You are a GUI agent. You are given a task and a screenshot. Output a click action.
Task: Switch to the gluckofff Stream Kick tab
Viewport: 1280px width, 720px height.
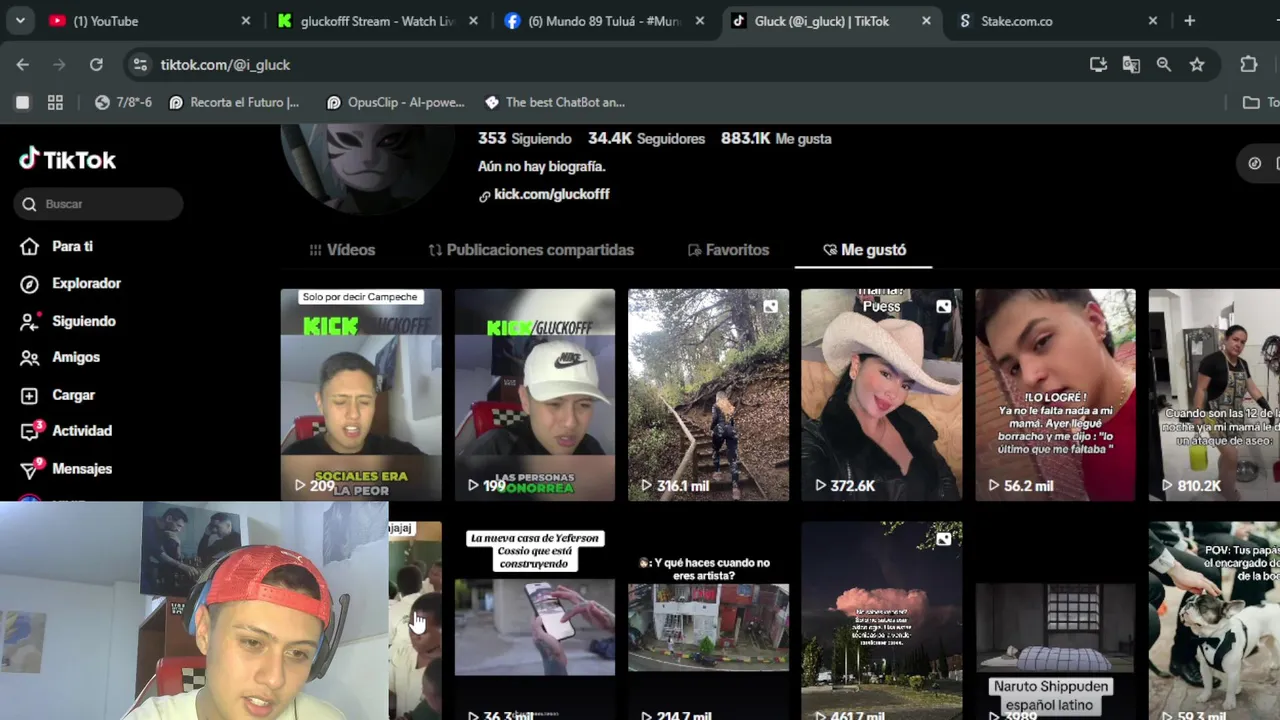pos(378,20)
